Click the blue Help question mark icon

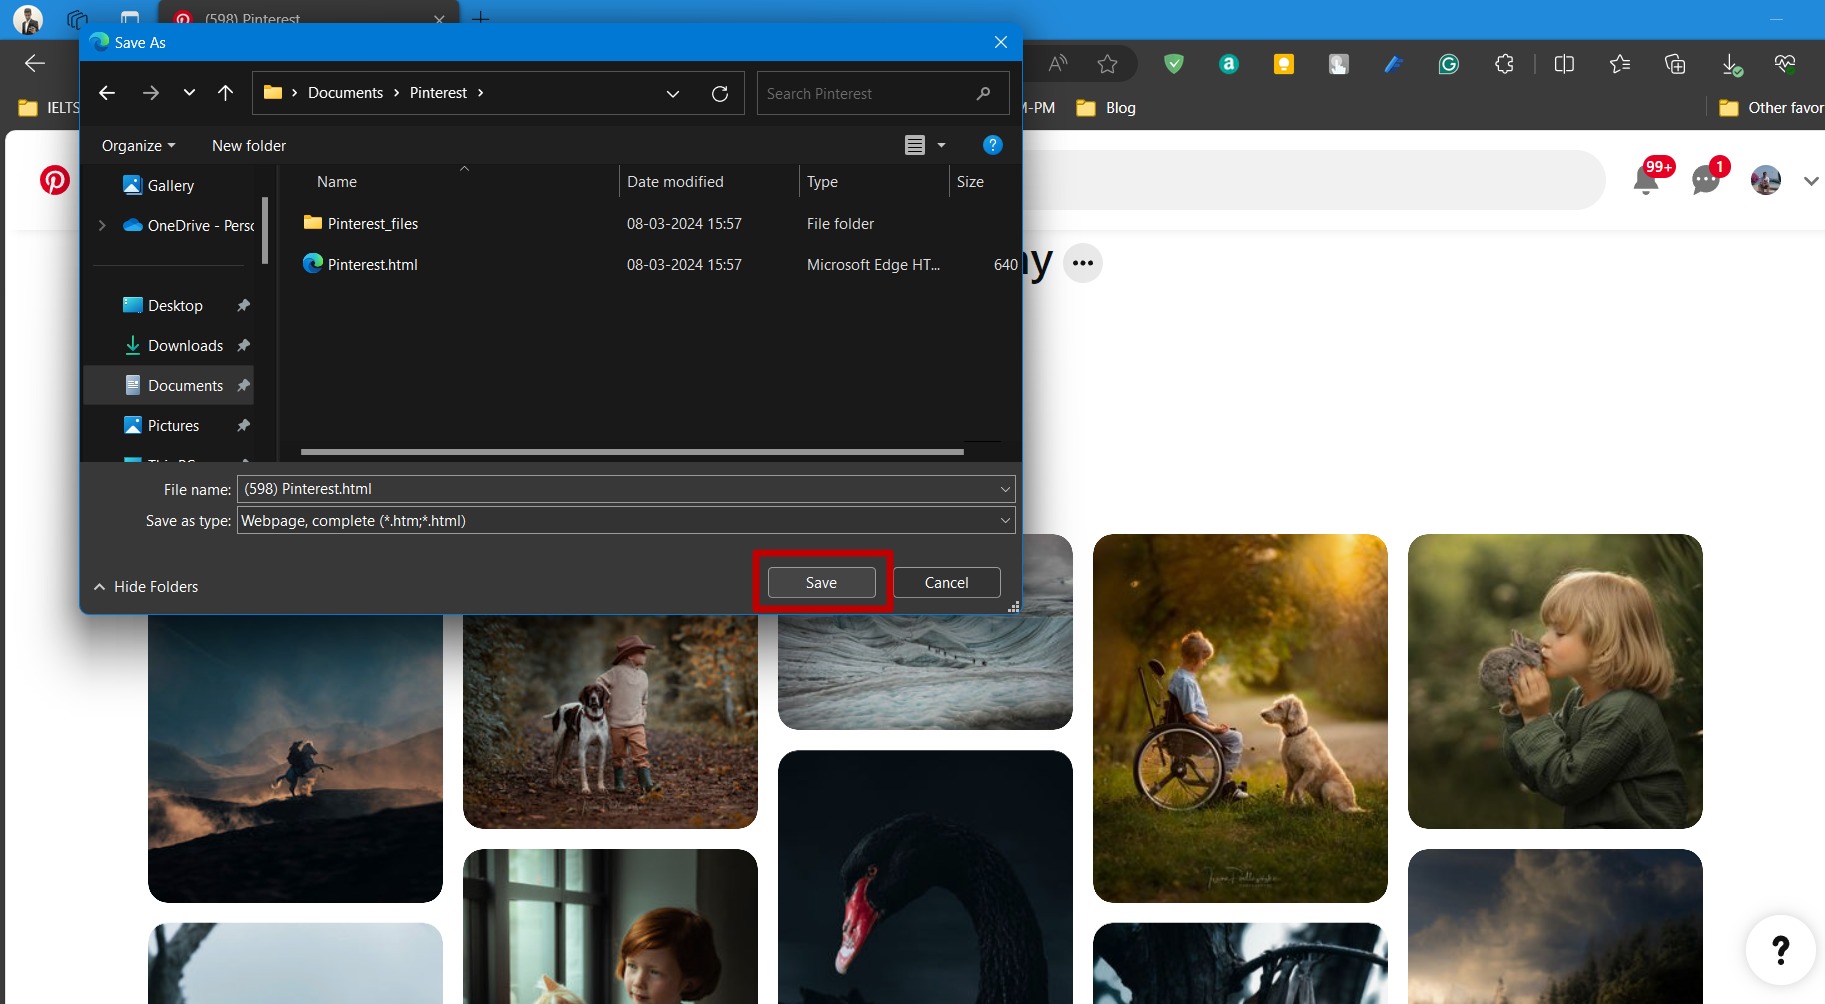(x=992, y=145)
